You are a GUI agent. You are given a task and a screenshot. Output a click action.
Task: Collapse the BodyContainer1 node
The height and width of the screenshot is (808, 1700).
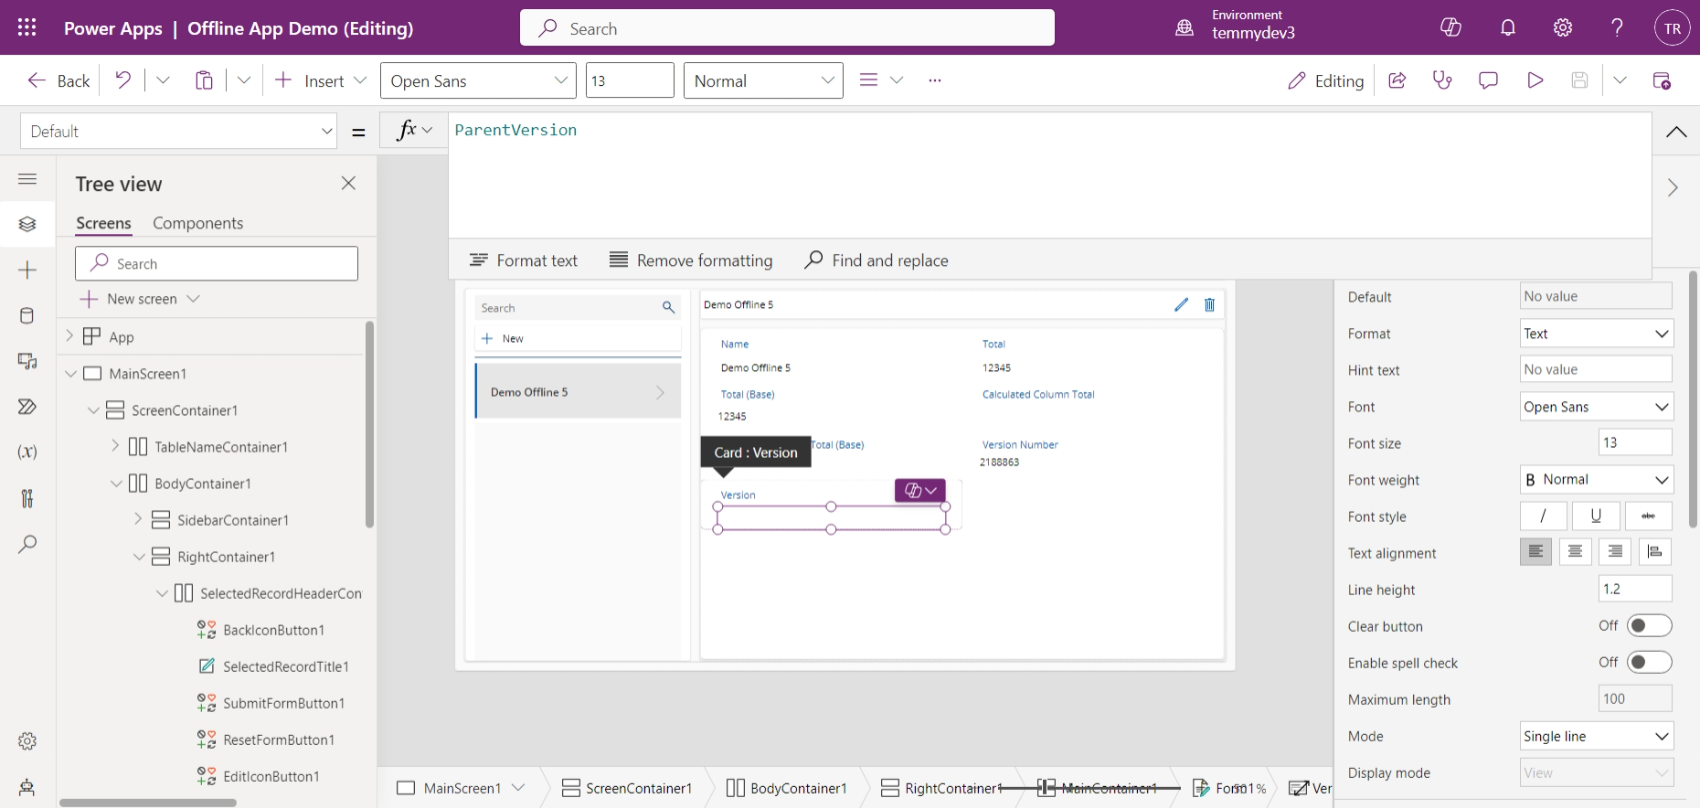[x=116, y=483]
